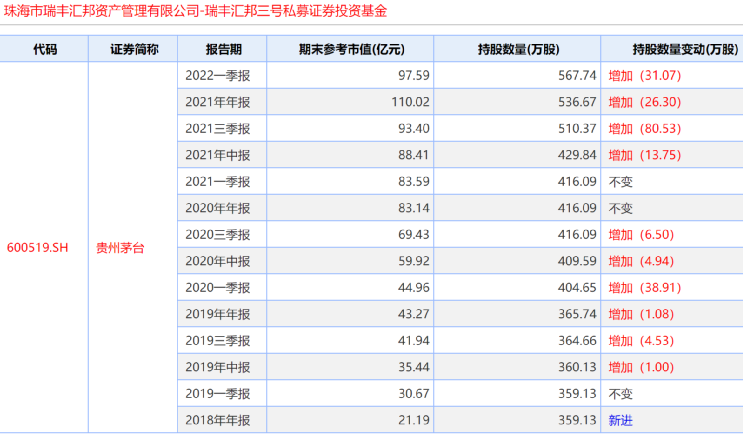Image resolution: width=743 pixels, height=434 pixels.
Task: Click the fund title 瑞丰汇邦三号私募证券投资基金
Action: [x=296, y=10]
